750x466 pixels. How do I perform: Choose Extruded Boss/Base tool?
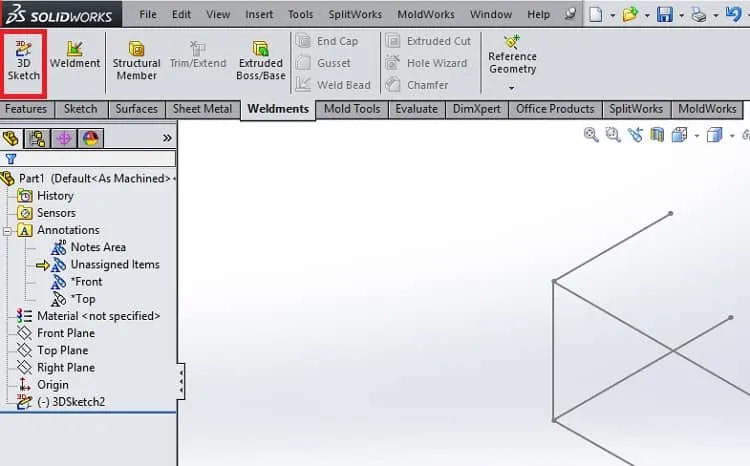(x=261, y=61)
